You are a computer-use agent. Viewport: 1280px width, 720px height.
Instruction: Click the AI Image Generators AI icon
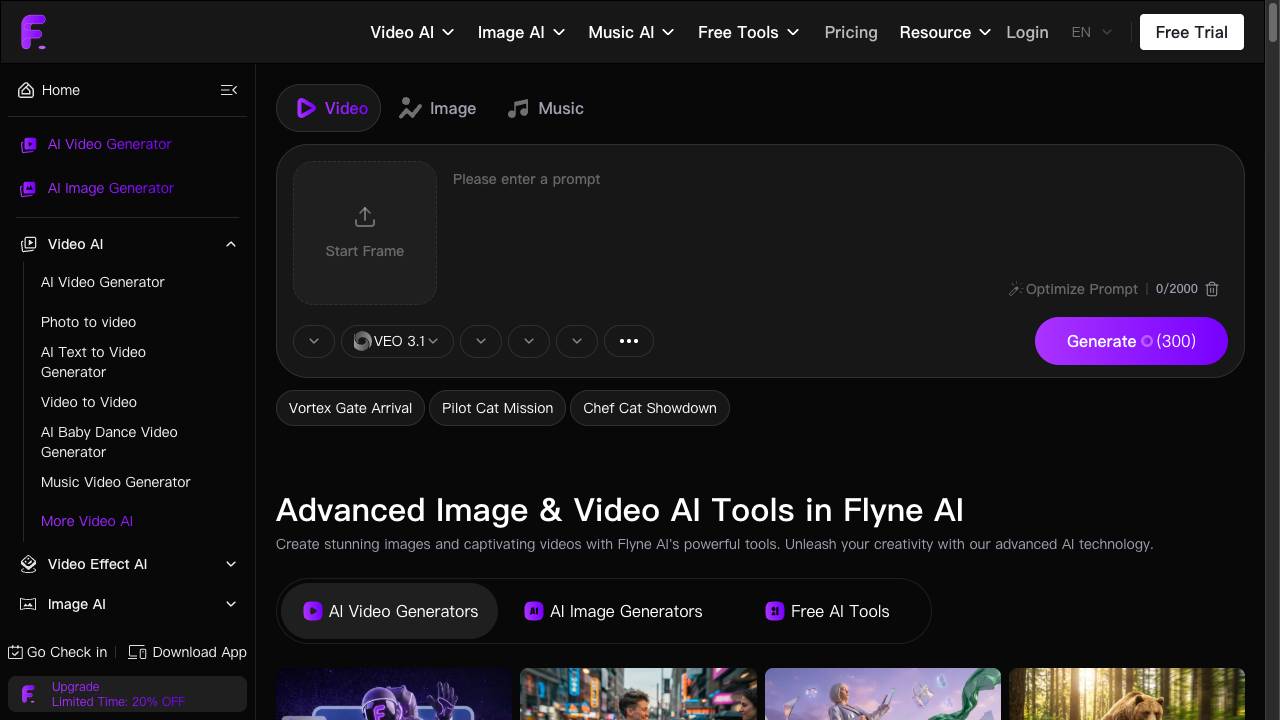point(534,611)
